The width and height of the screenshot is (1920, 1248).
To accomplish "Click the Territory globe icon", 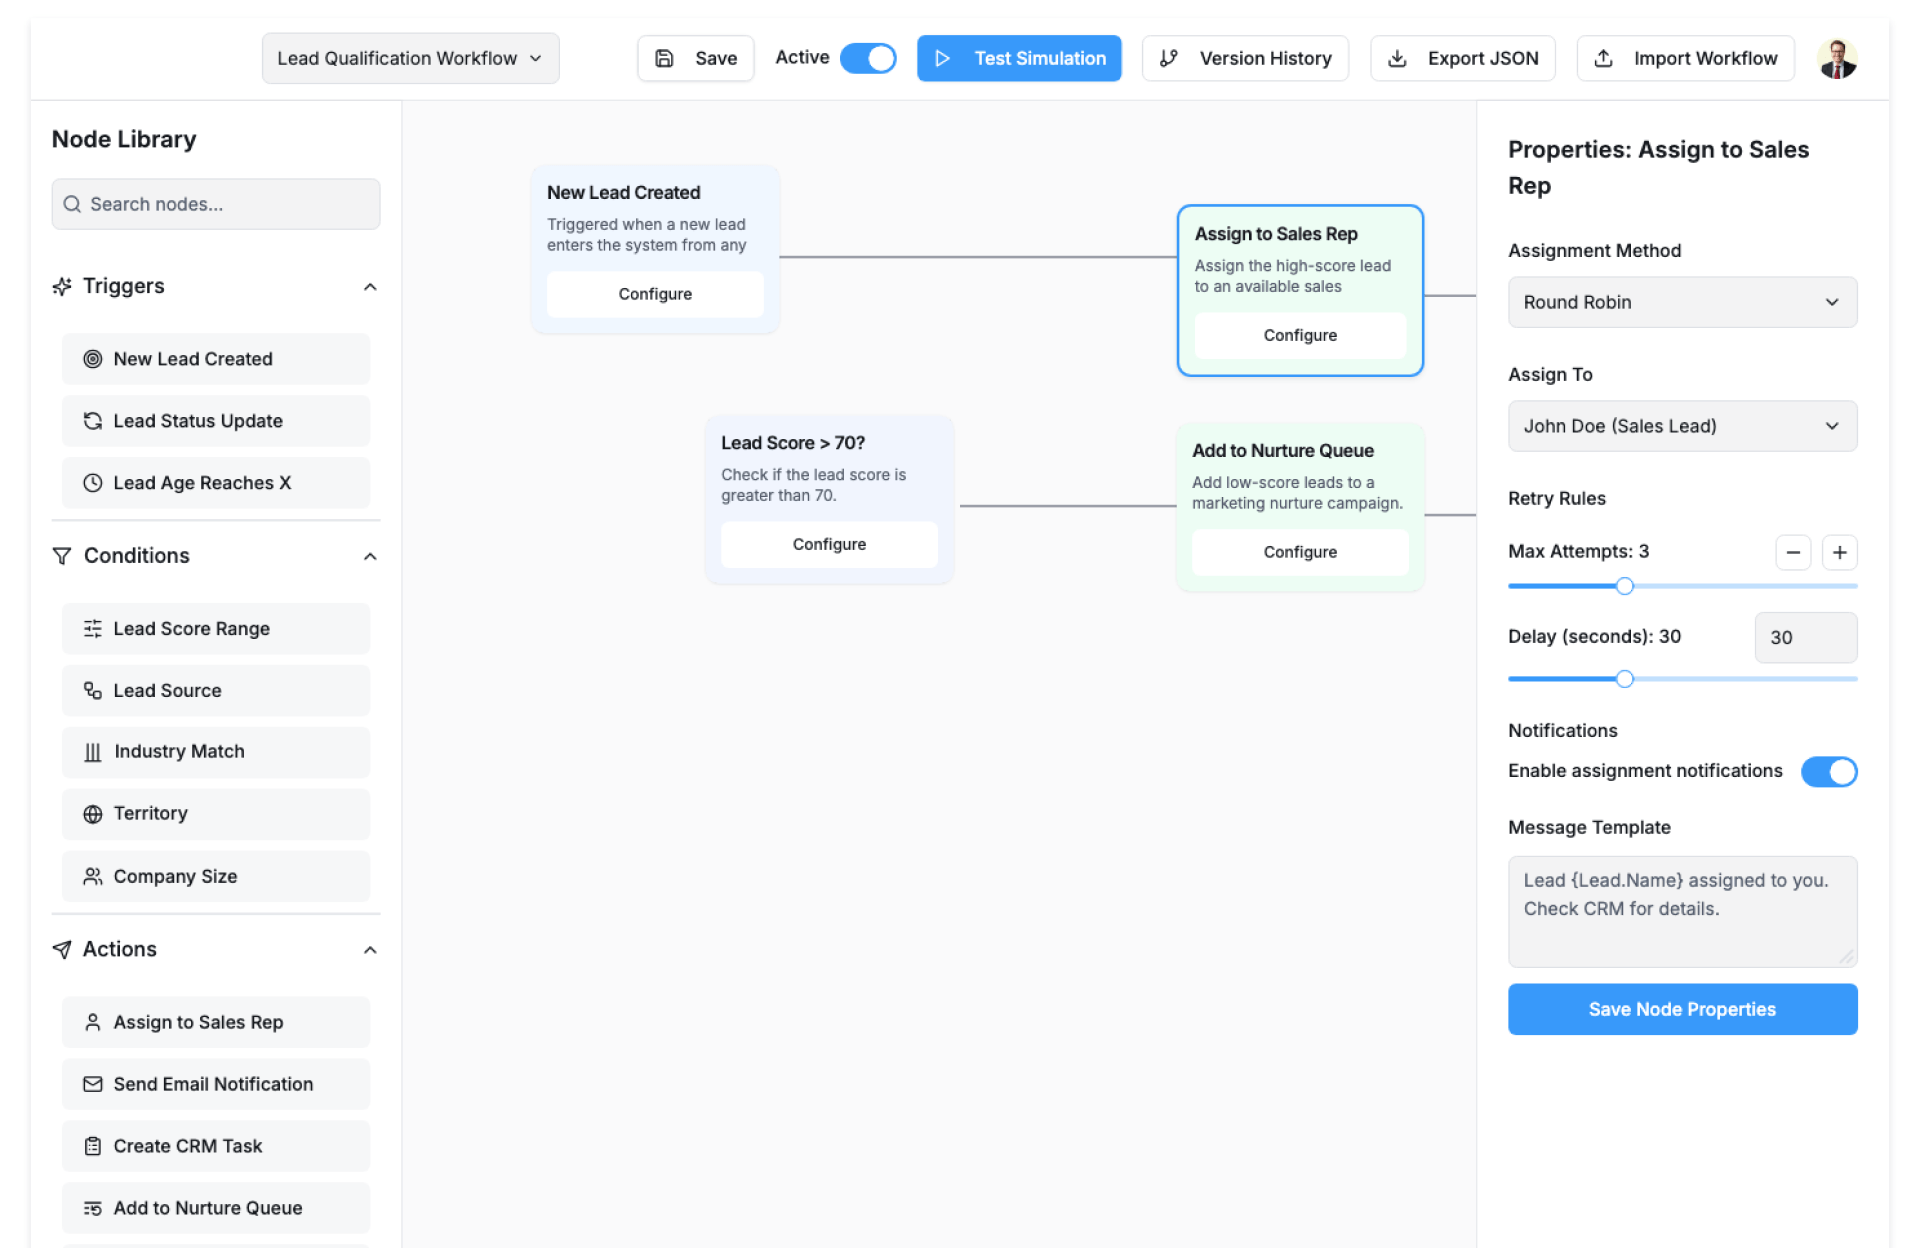I will click(x=92, y=814).
